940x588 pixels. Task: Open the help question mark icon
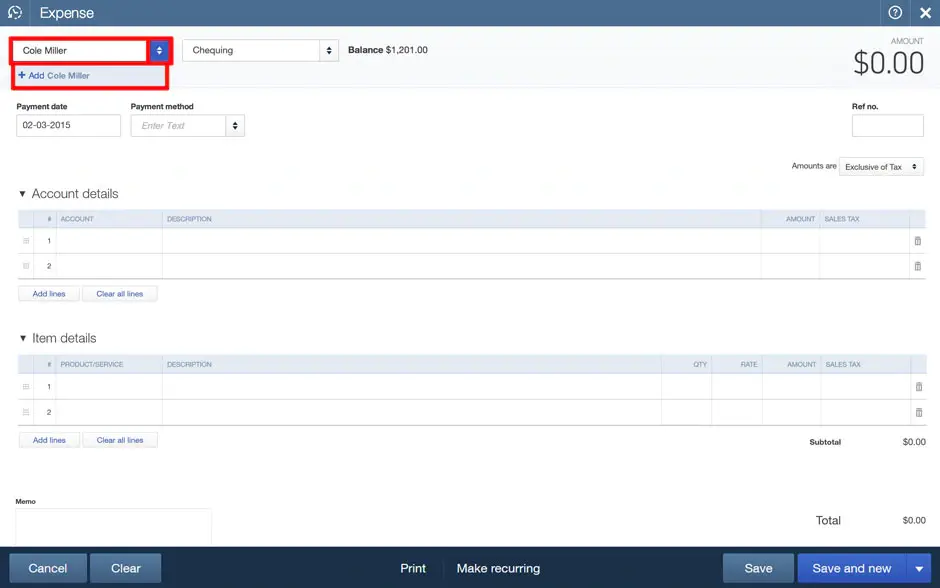(x=895, y=13)
